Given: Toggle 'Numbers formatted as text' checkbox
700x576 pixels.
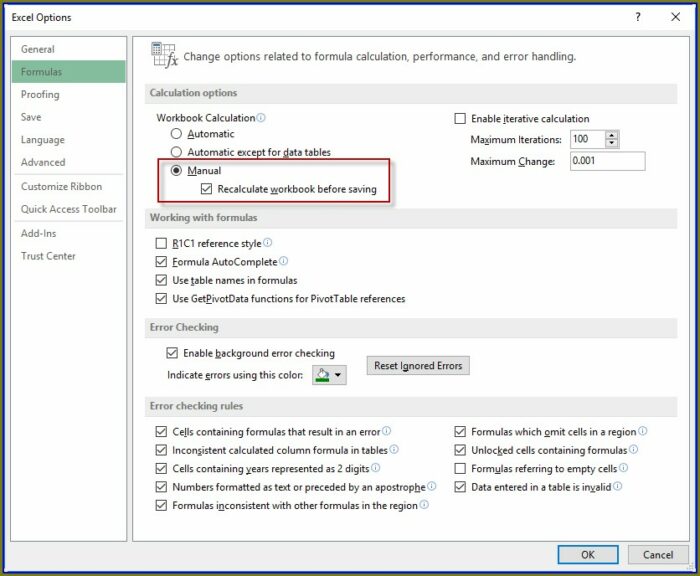Looking at the screenshot, I should pos(161,487).
